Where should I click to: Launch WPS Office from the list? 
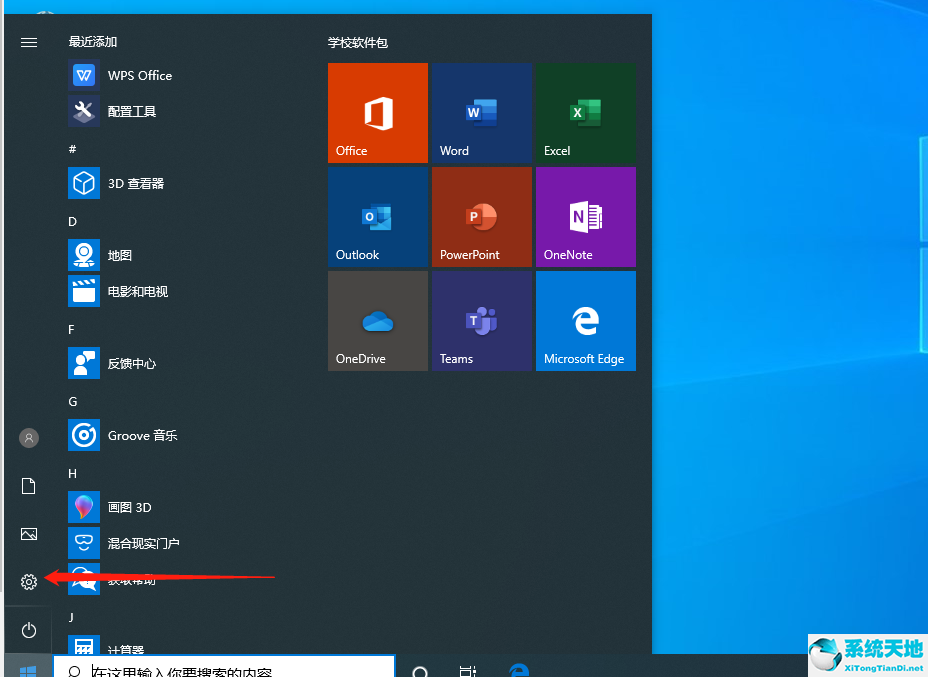click(139, 76)
